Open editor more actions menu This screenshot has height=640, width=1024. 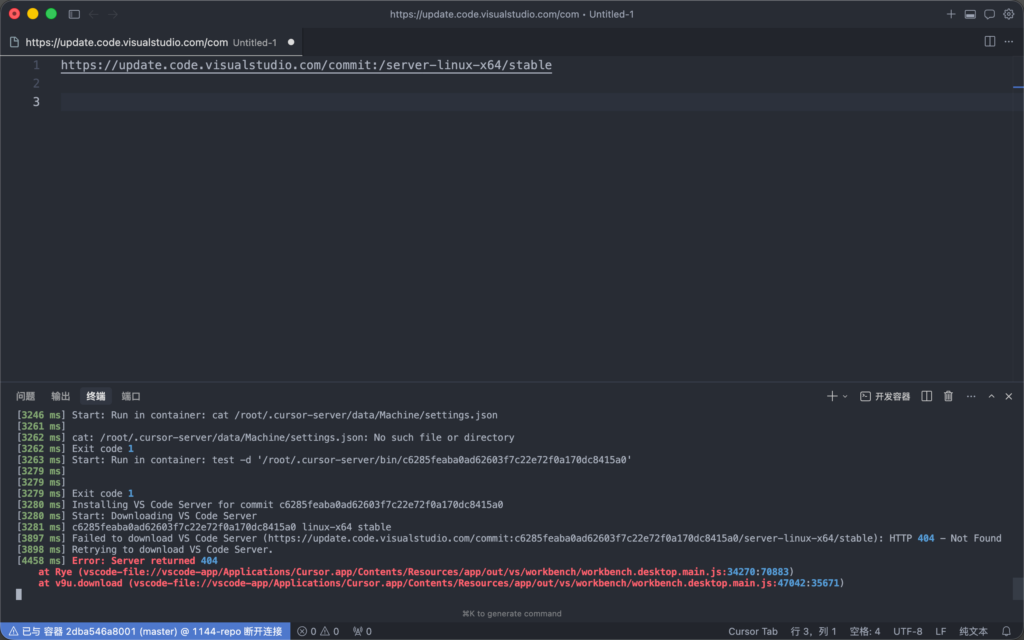(1009, 42)
